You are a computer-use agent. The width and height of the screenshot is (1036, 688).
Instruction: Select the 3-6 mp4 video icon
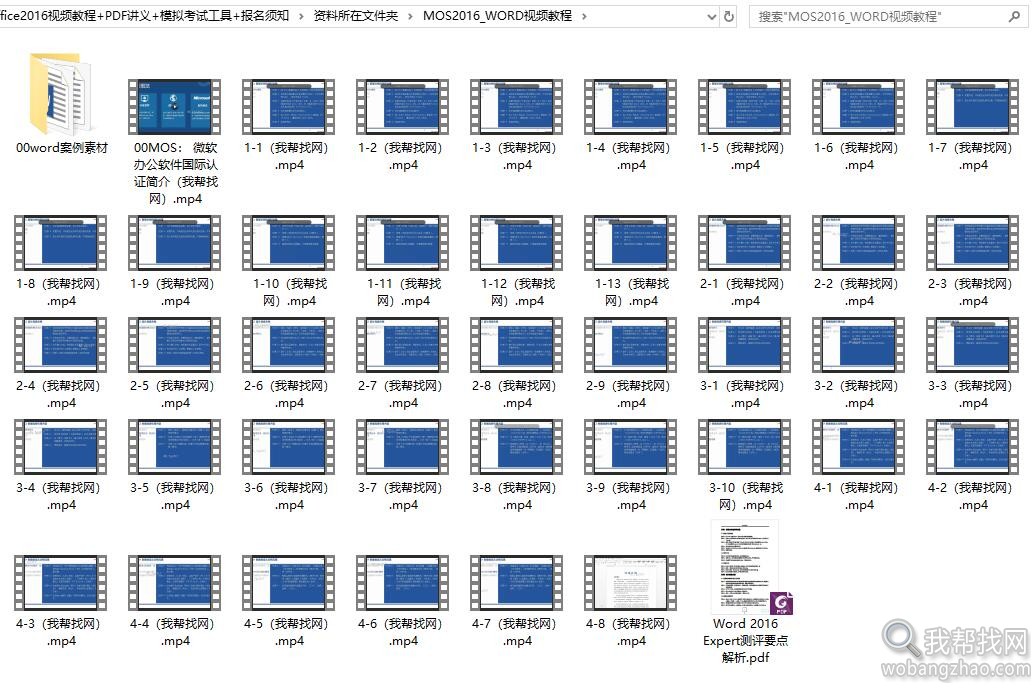point(289,447)
